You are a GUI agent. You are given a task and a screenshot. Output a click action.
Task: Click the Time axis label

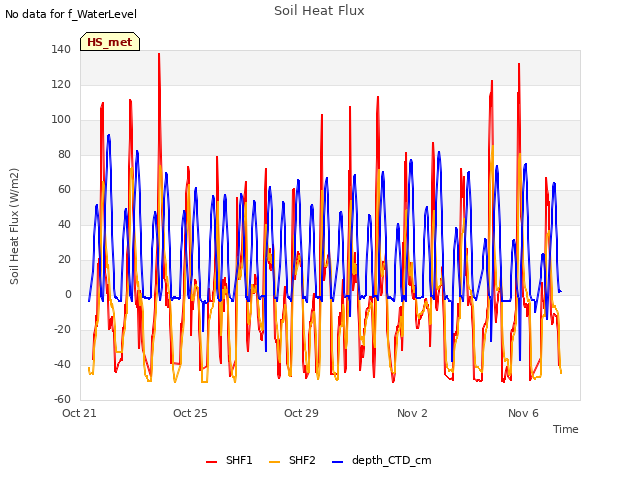[566, 429]
